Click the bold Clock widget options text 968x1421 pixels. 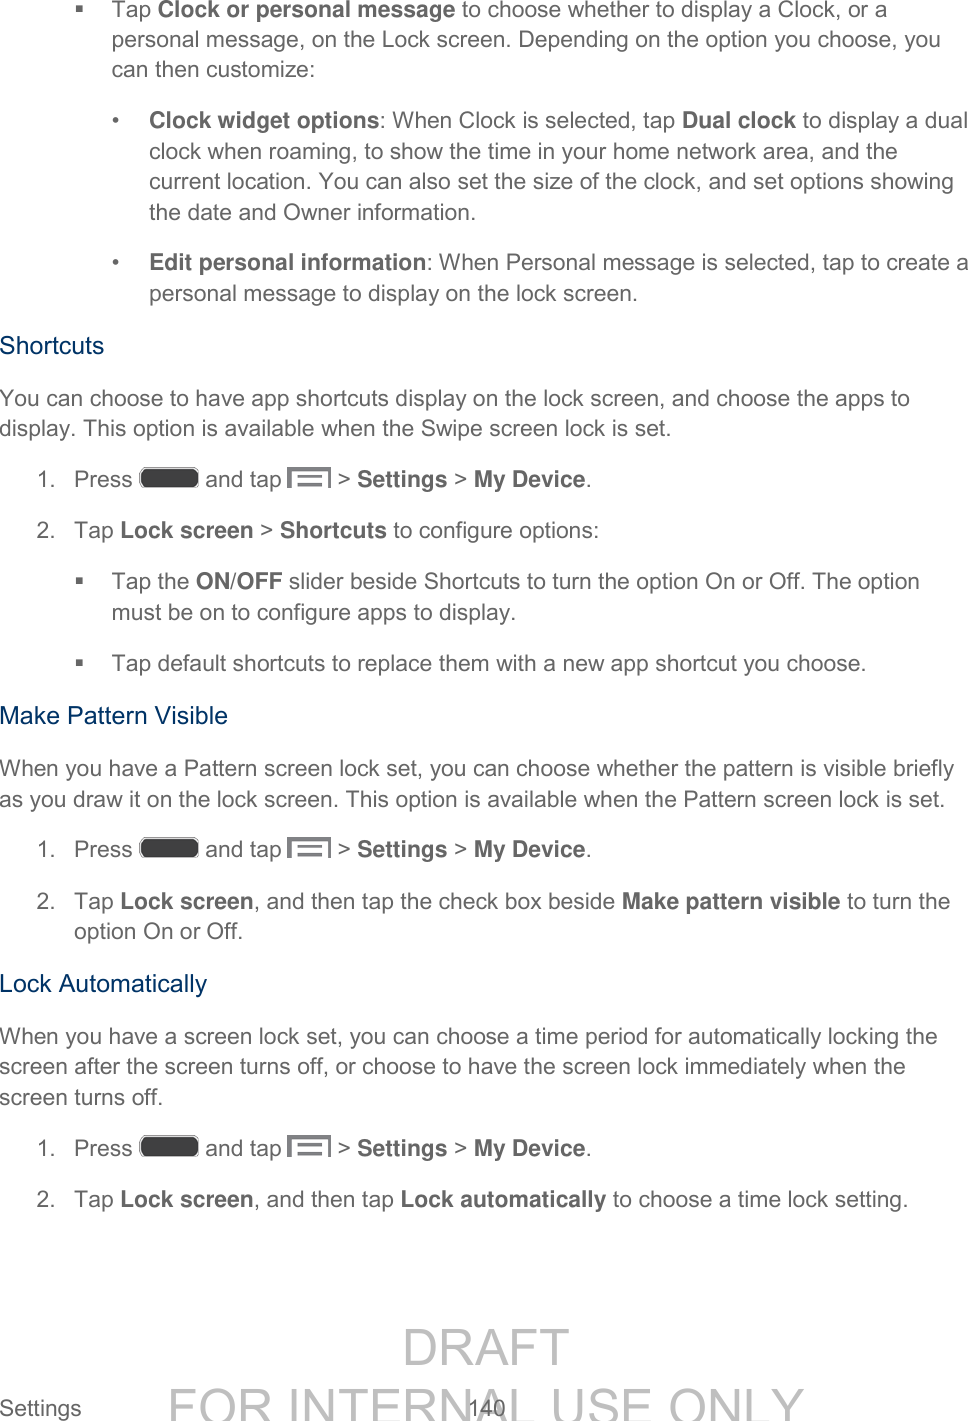[x=264, y=121]
